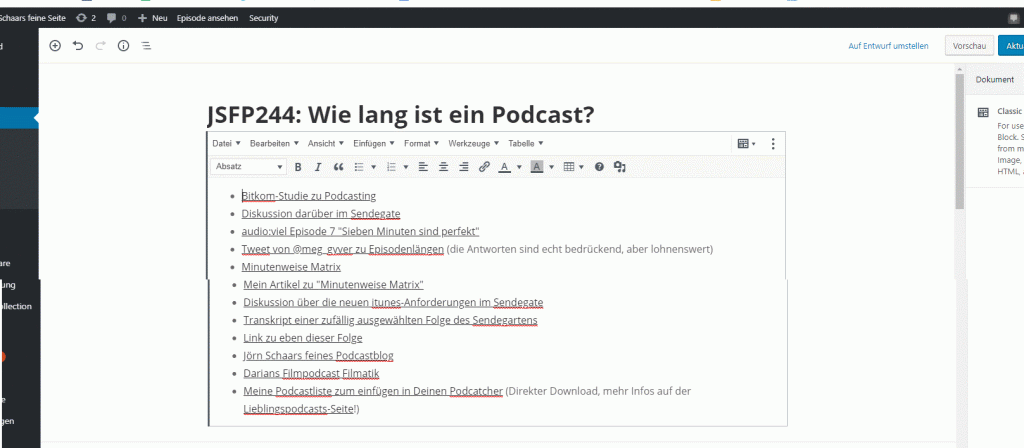The height and width of the screenshot is (448, 1024).
Task: Center align the text
Action: [443, 167]
